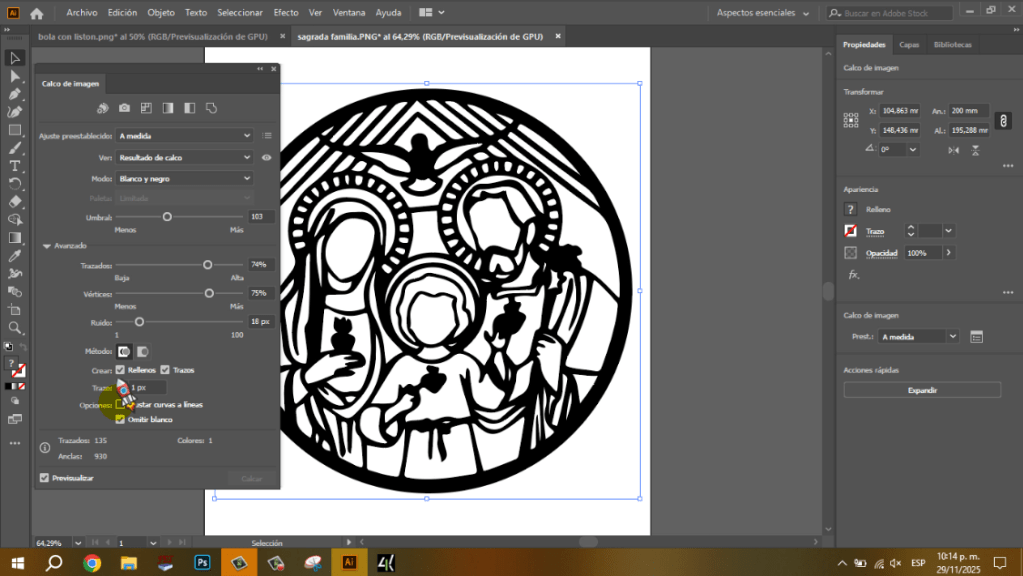
Task: Select the Rectangle tool
Action: 14,128
